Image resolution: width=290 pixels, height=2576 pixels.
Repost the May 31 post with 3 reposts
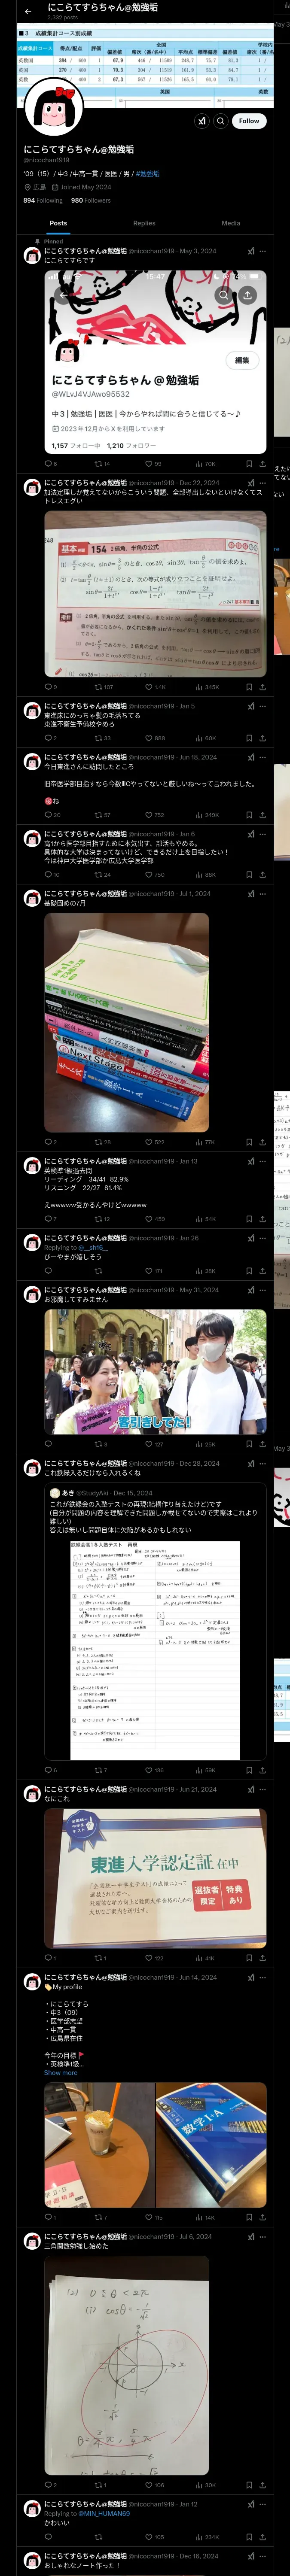100,1444
